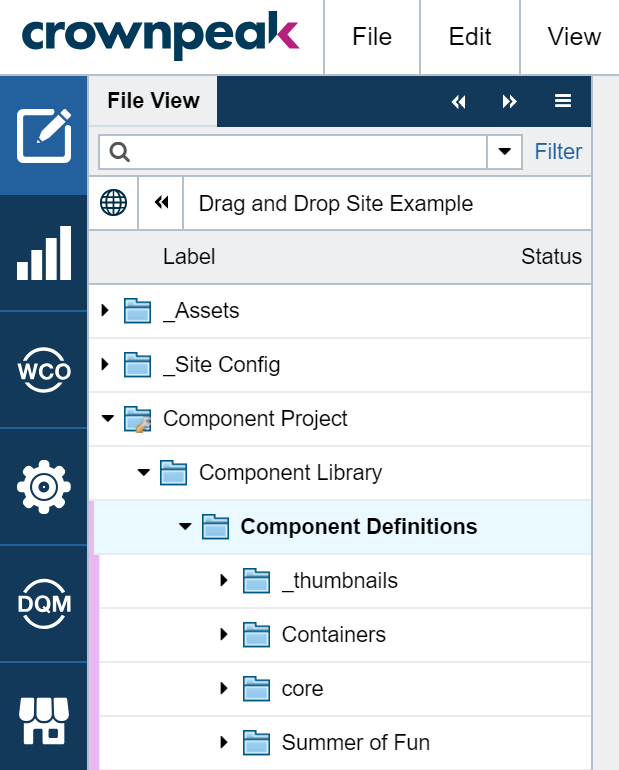Click the Component Library folder icon
Screen dimensions: 619x770
[173, 472]
